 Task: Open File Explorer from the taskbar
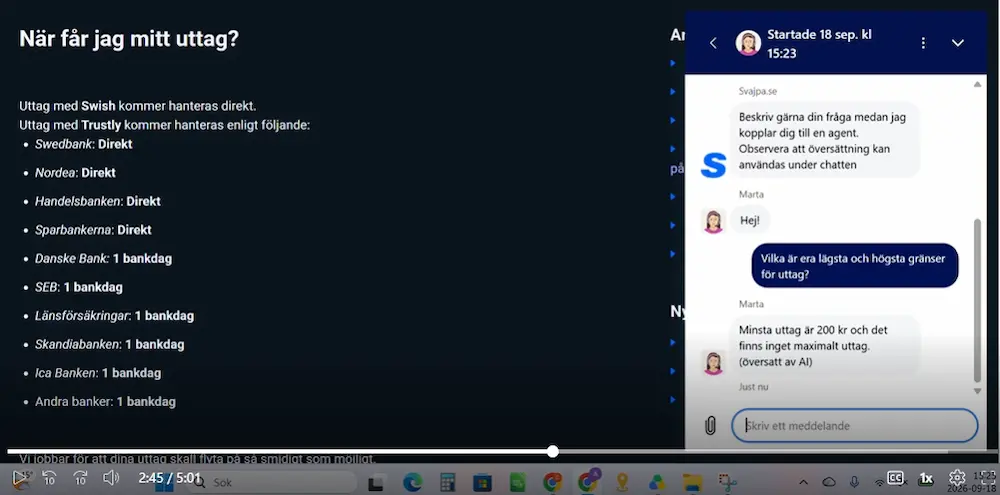click(692, 483)
